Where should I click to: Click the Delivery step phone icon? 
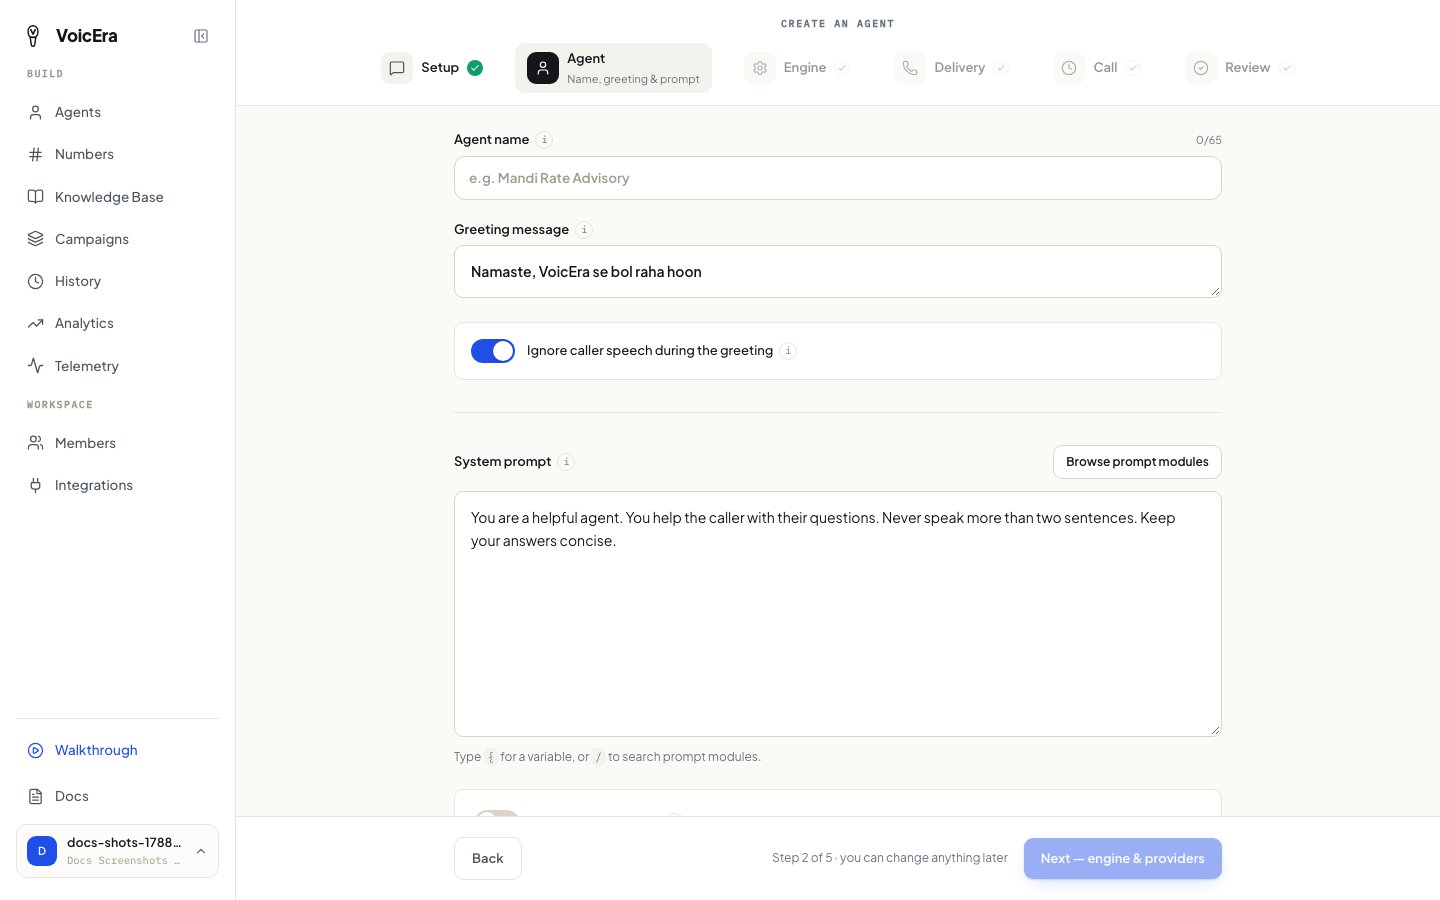tap(910, 68)
